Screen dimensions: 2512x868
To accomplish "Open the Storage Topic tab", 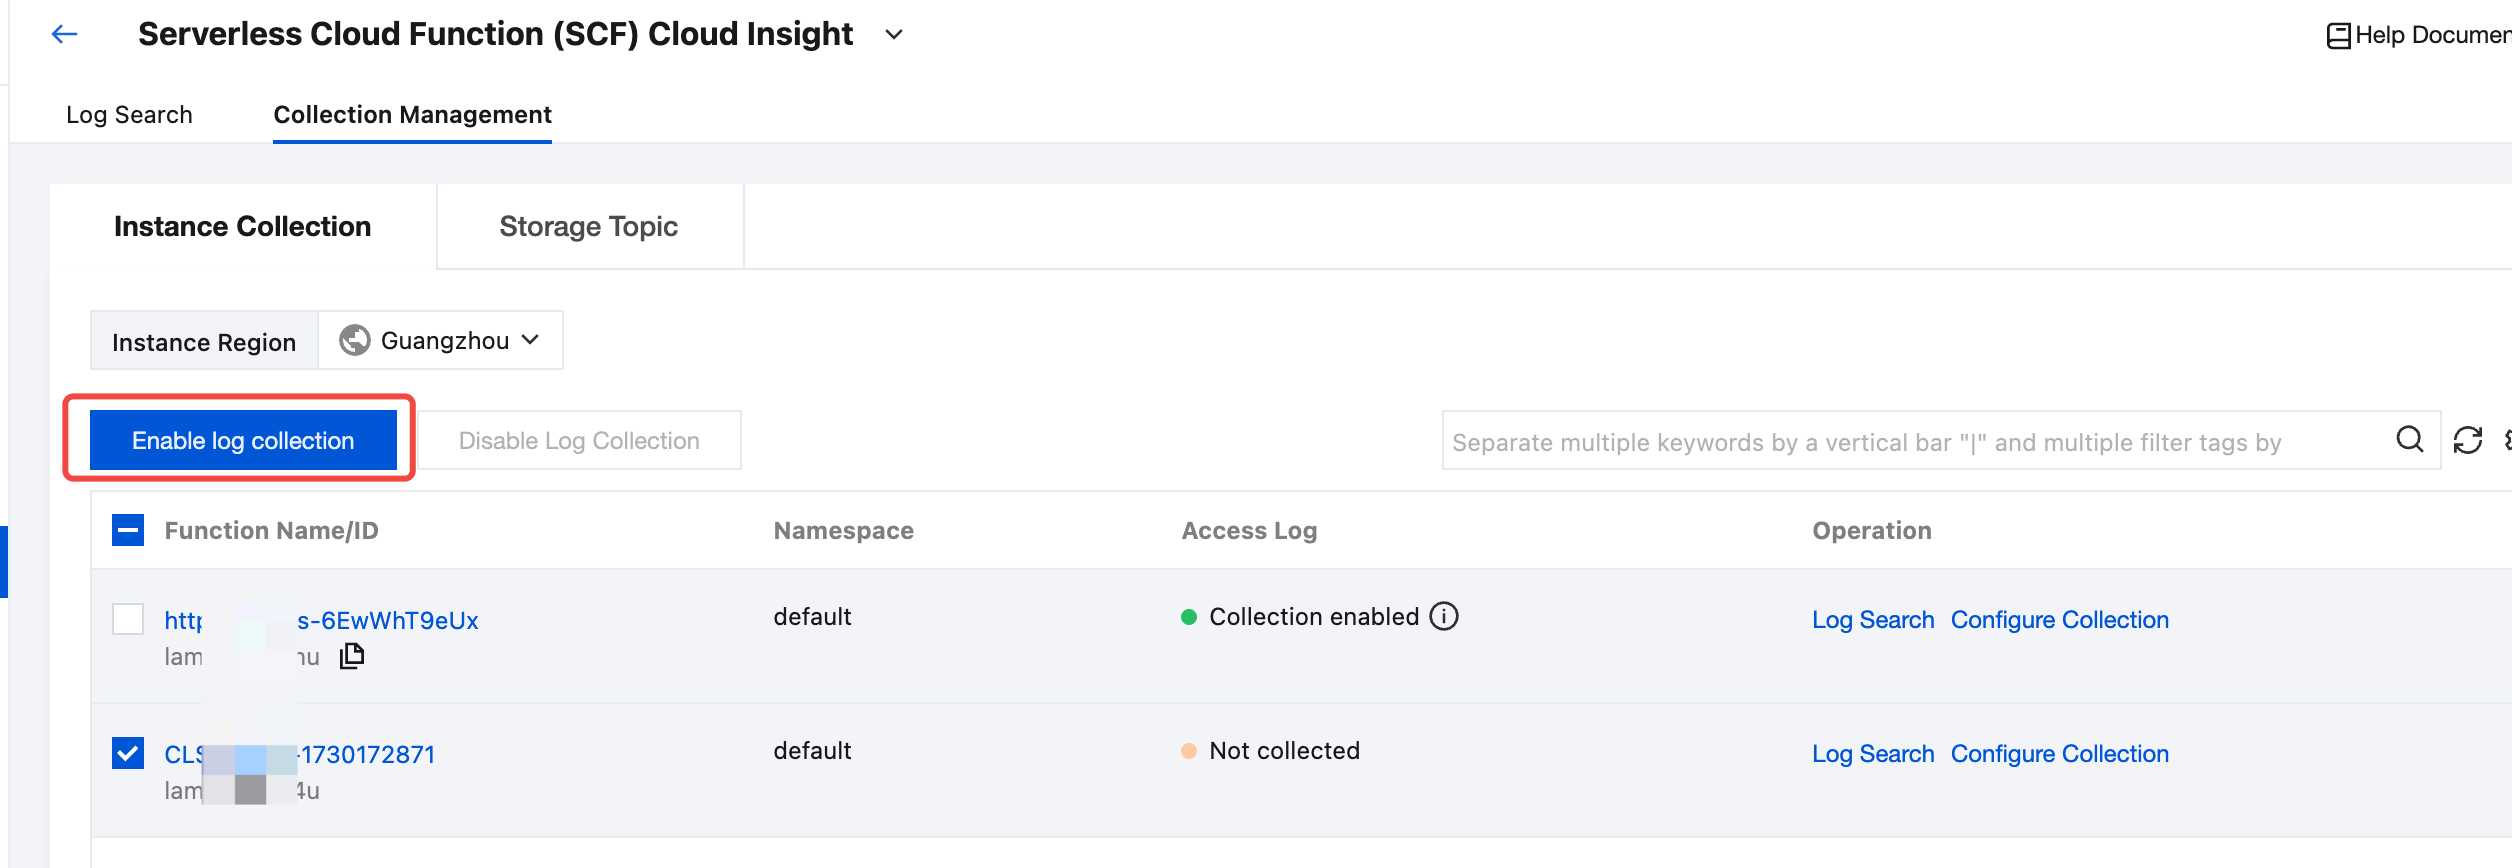I will (588, 227).
